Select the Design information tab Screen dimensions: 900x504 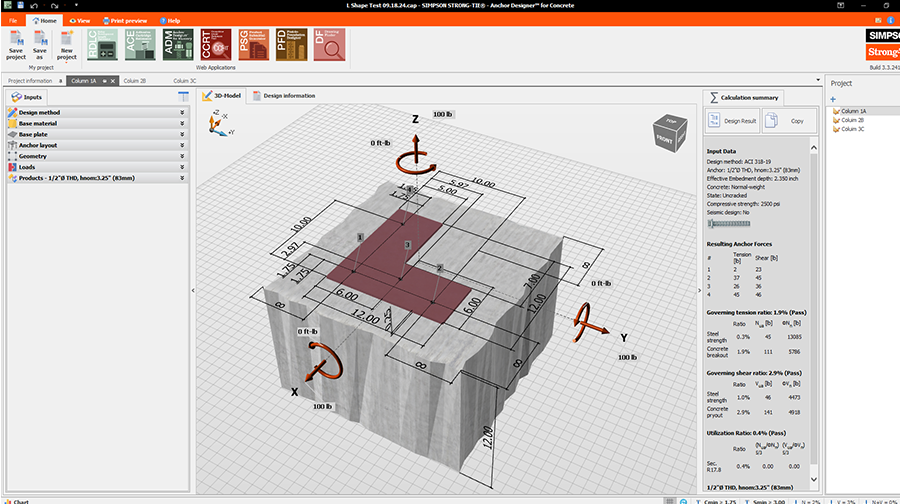point(284,96)
